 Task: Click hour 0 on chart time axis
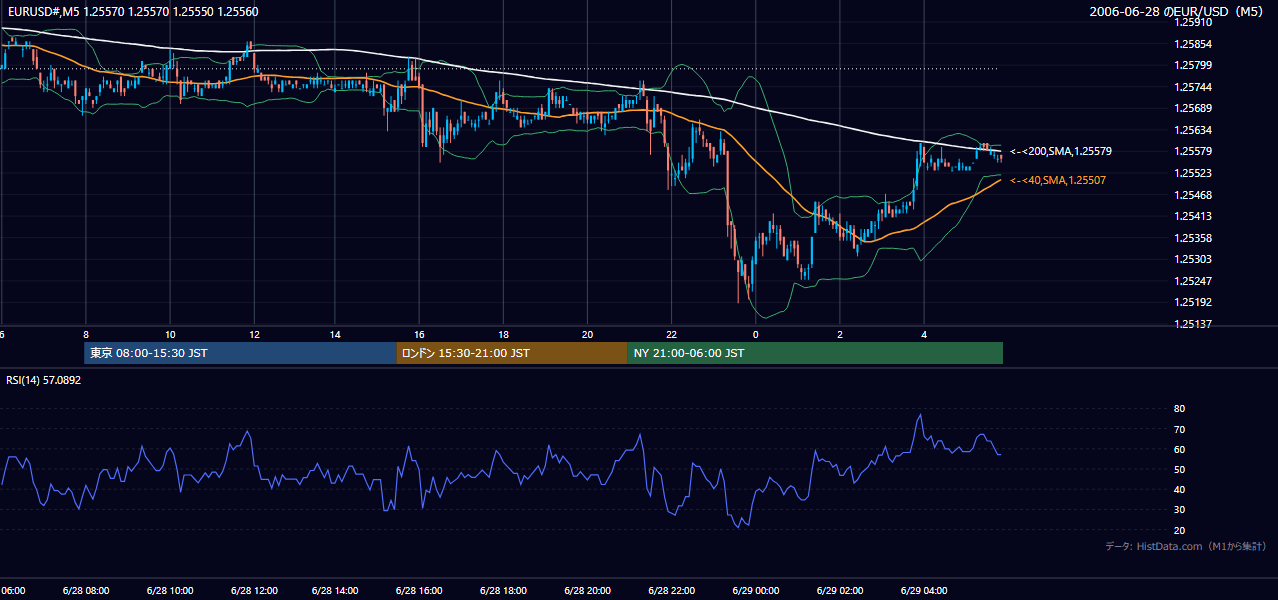click(x=756, y=334)
